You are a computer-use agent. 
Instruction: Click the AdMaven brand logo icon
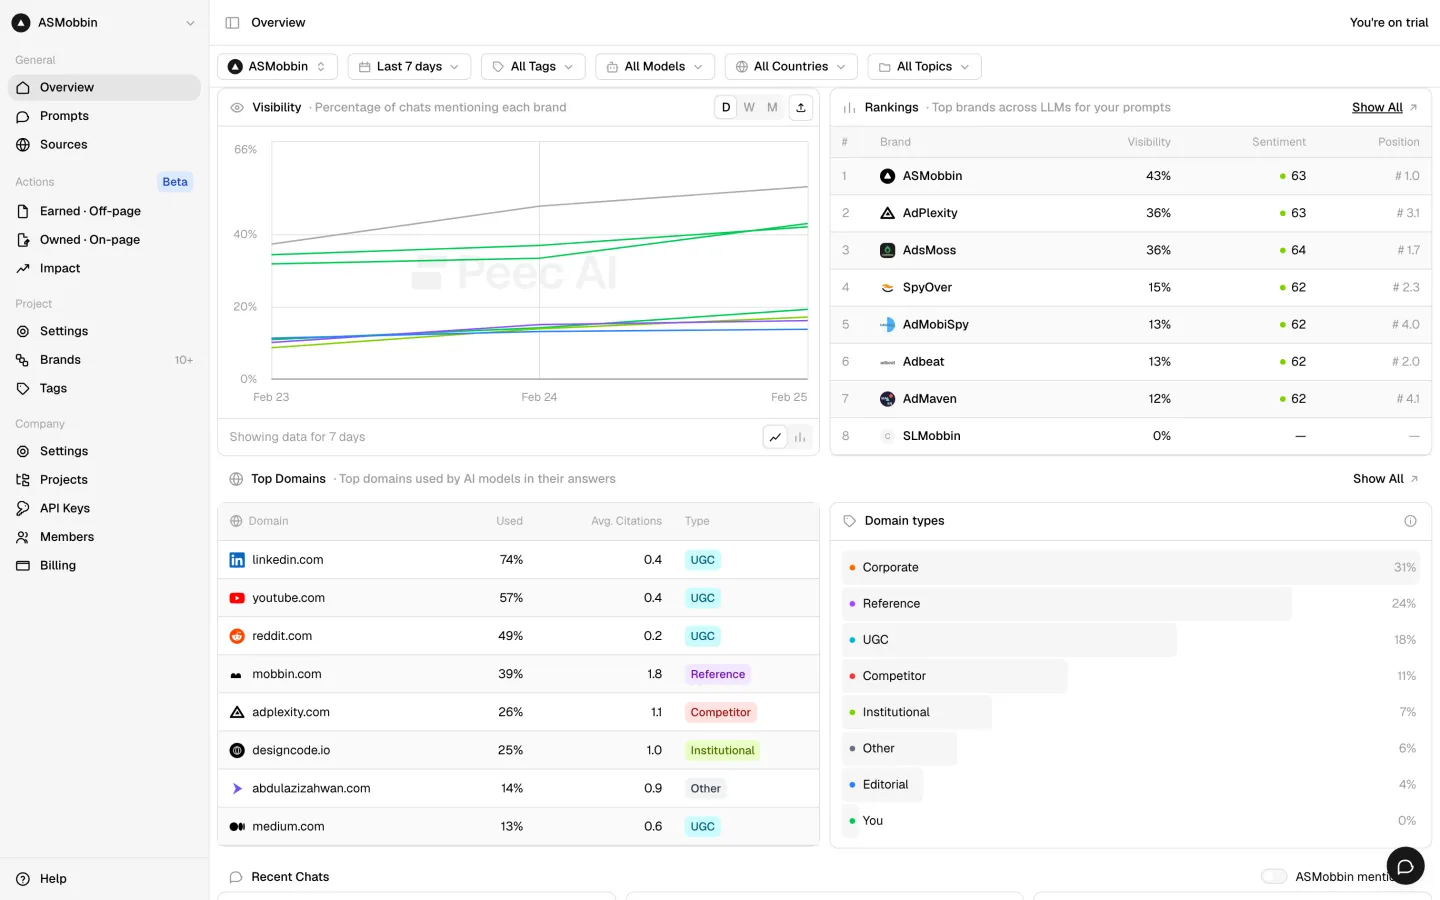887,399
